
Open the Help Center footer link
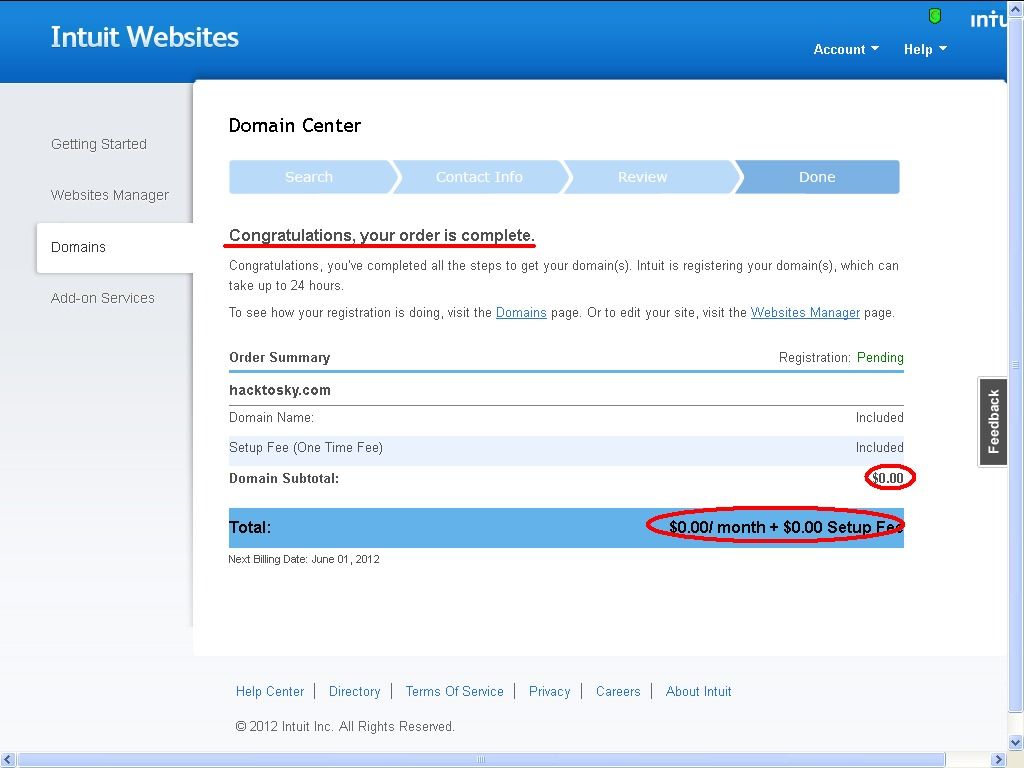270,691
